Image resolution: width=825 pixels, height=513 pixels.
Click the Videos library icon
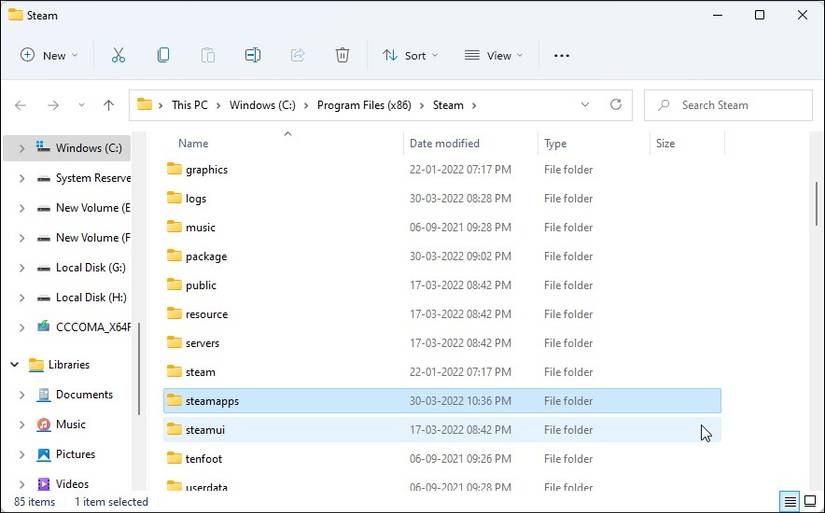point(43,484)
